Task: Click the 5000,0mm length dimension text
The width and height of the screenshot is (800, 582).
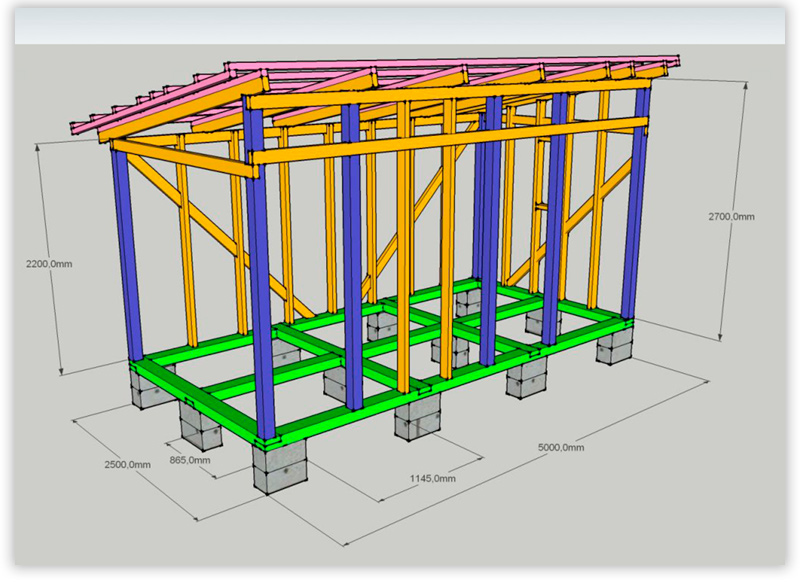Action: (561, 447)
